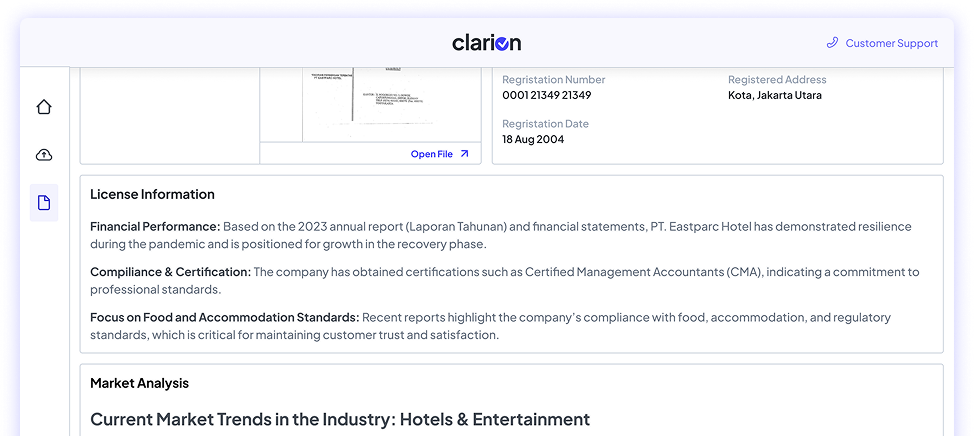Click the License Information heading
The width and height of the screenshot is (974, 436).
(152, 194)
